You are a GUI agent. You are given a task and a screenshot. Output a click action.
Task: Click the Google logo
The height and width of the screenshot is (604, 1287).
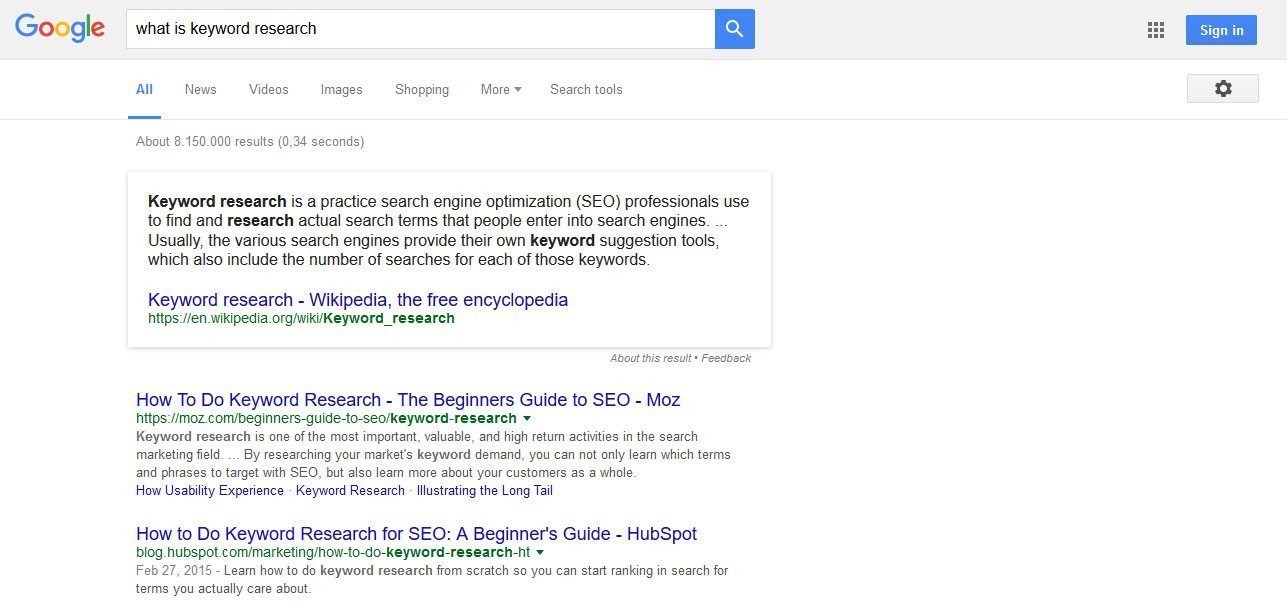[60, 29]
